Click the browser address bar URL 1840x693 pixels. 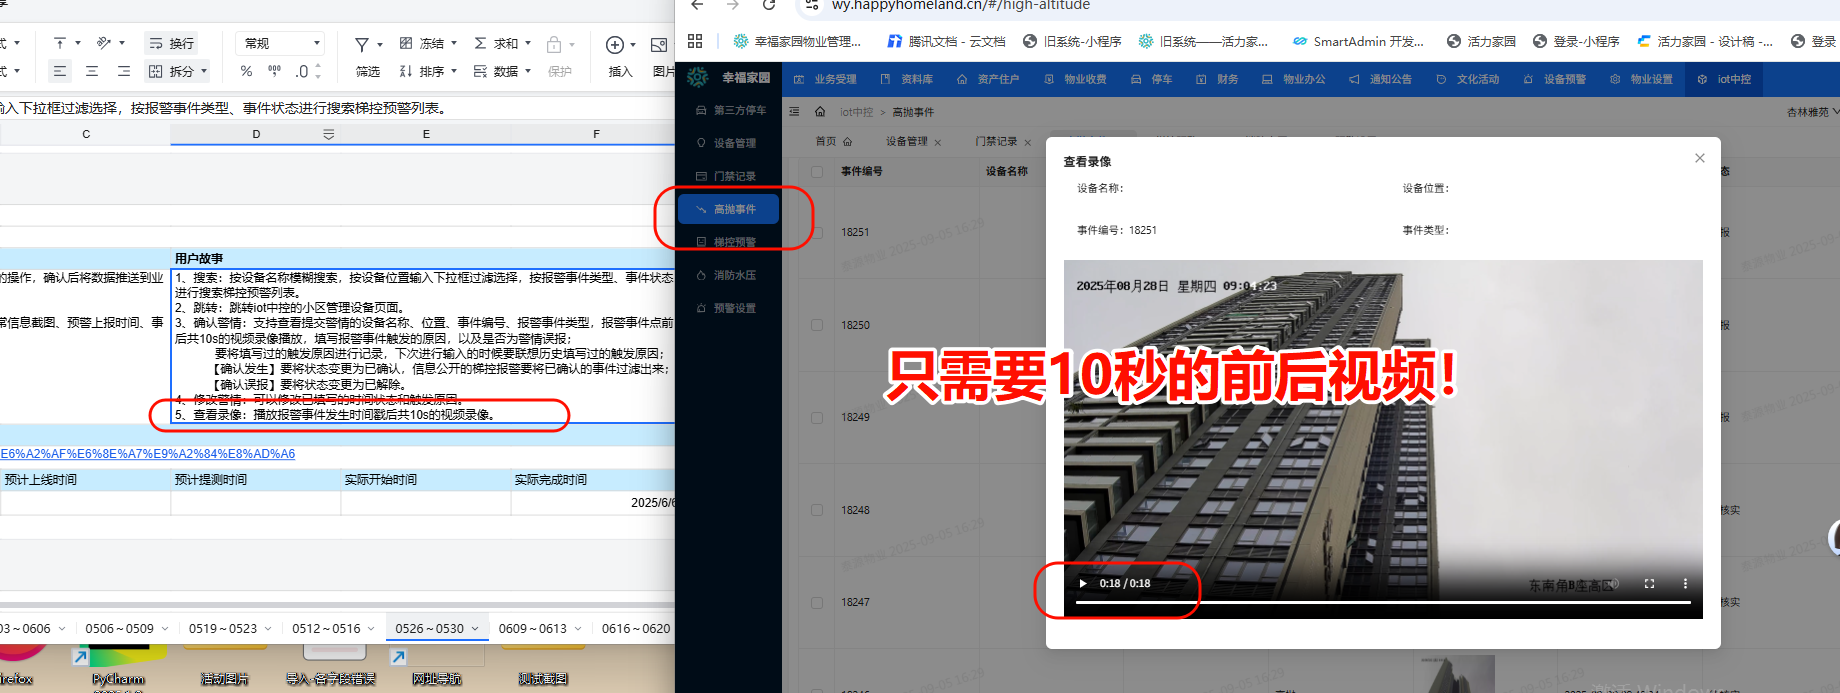(x=960, y=6)
